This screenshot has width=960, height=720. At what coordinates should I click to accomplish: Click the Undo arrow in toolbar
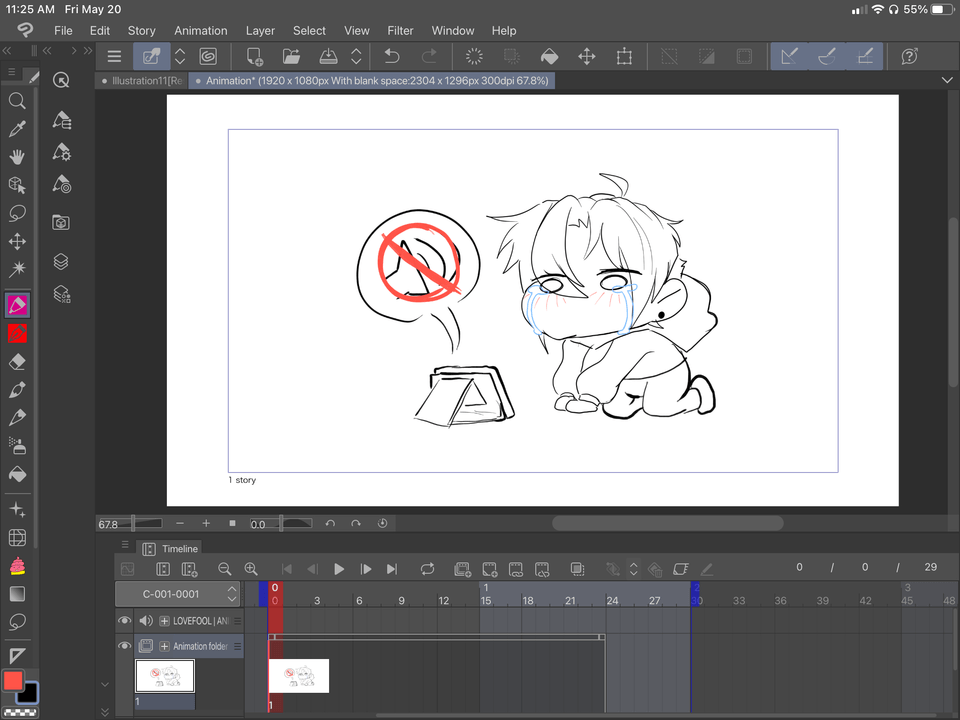[392, 57]
